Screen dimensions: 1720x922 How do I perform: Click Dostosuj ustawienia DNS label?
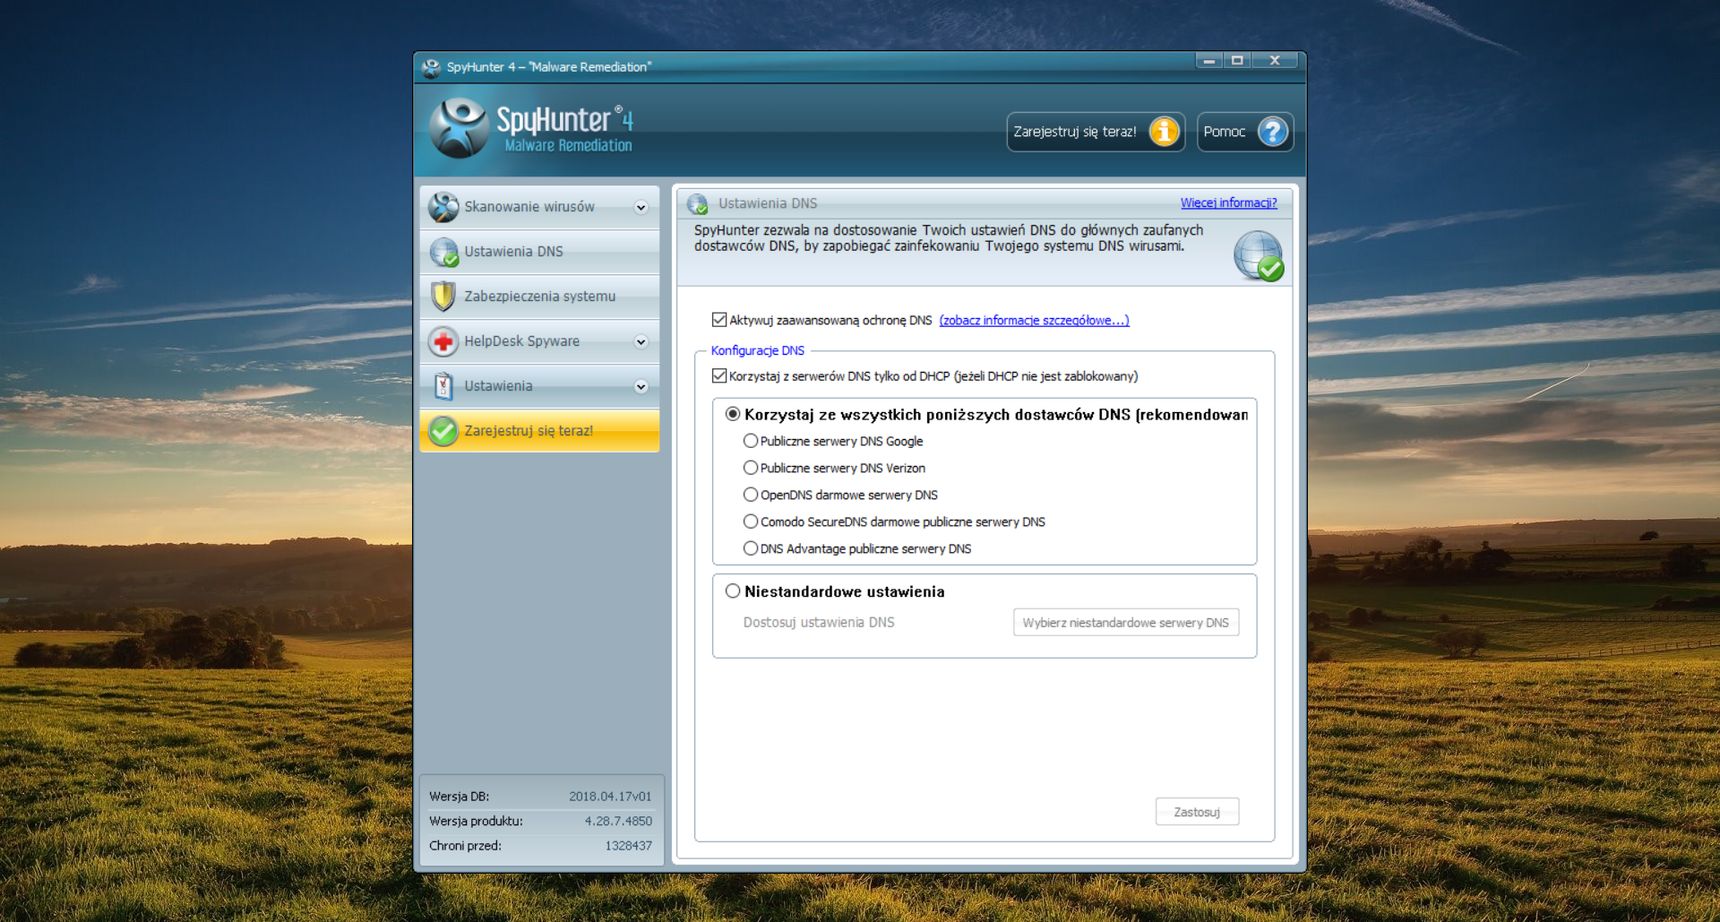pos(819,622)
